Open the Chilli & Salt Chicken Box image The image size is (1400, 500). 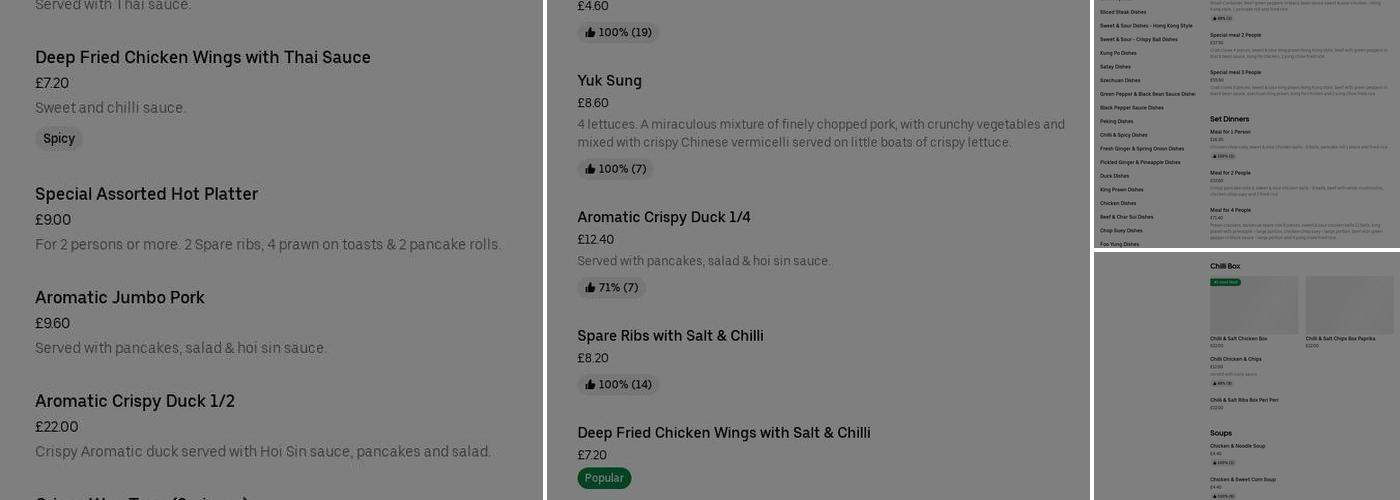[1254, 305]
